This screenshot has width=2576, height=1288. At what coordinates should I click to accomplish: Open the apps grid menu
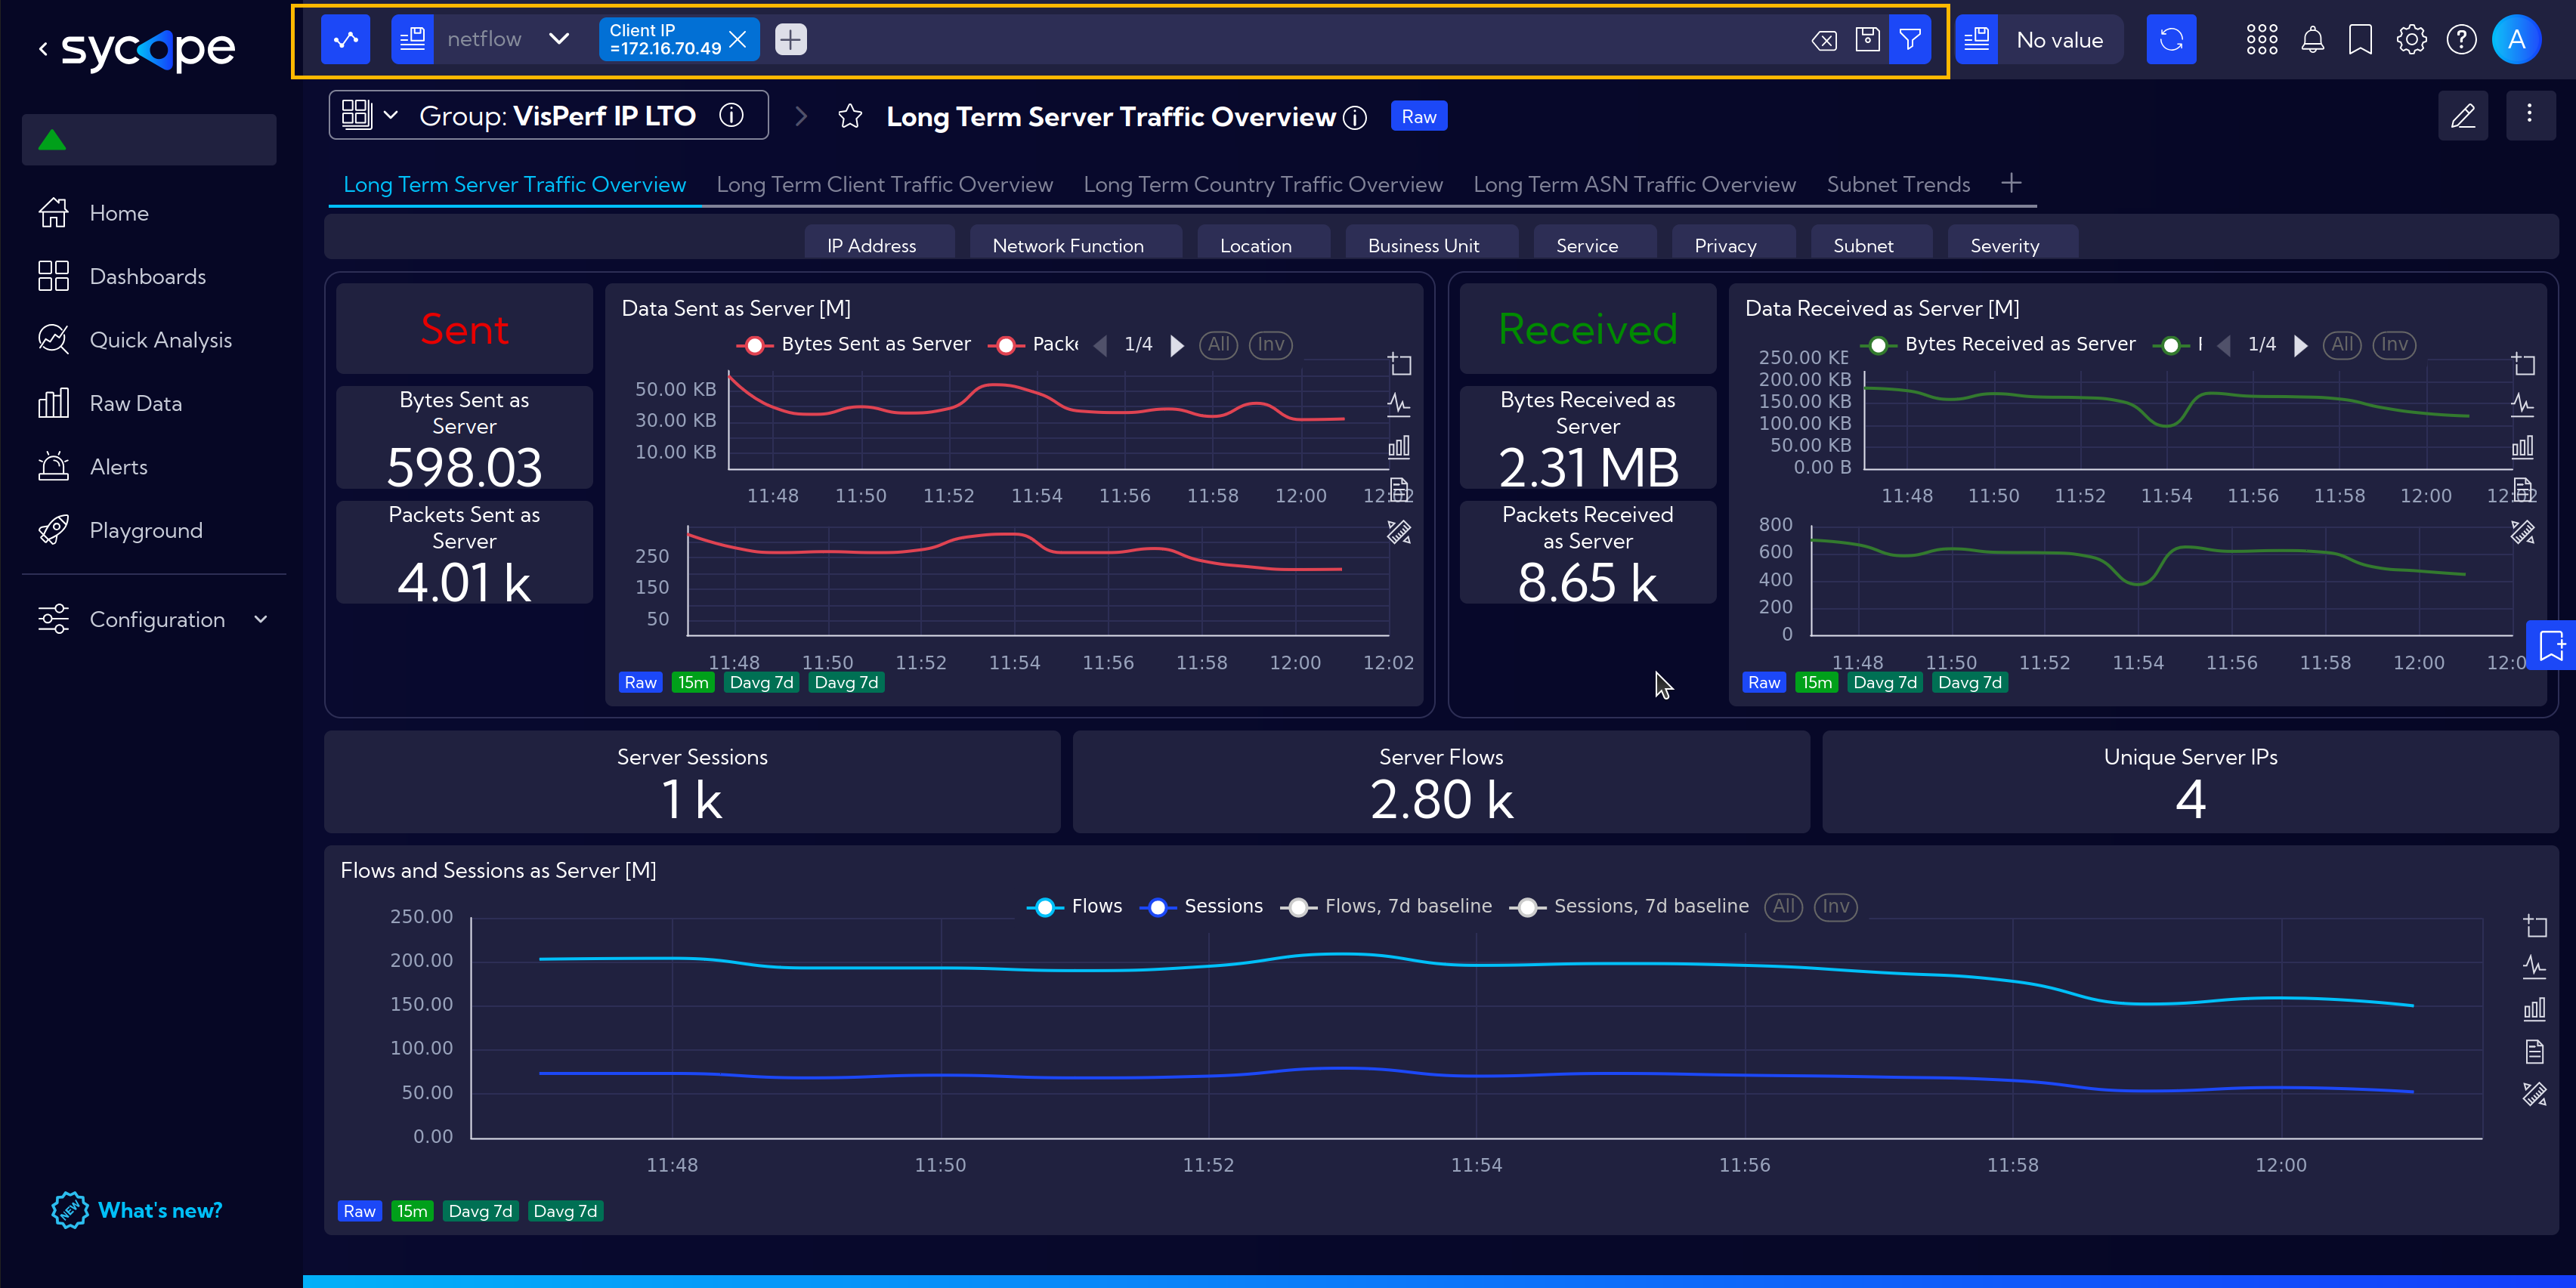2262,40
